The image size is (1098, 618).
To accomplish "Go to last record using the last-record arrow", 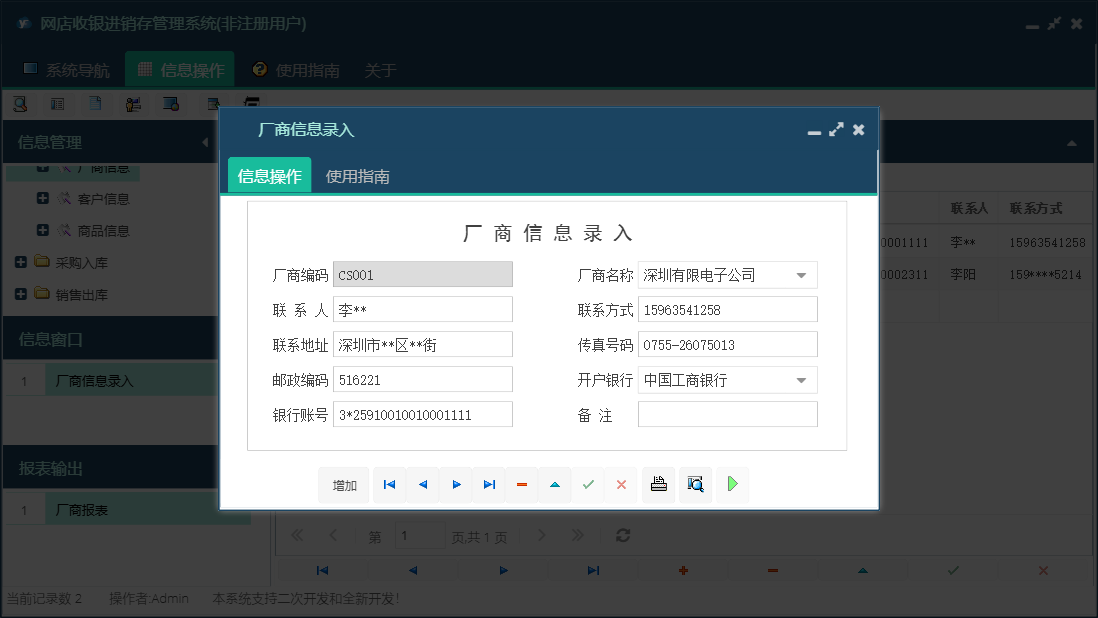I will click(x=489, y=484).
